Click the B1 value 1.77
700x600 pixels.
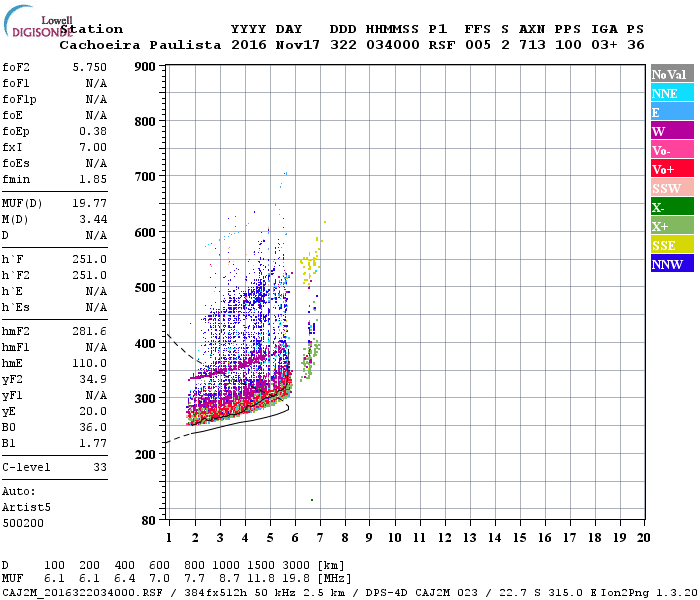coord(93,443)
